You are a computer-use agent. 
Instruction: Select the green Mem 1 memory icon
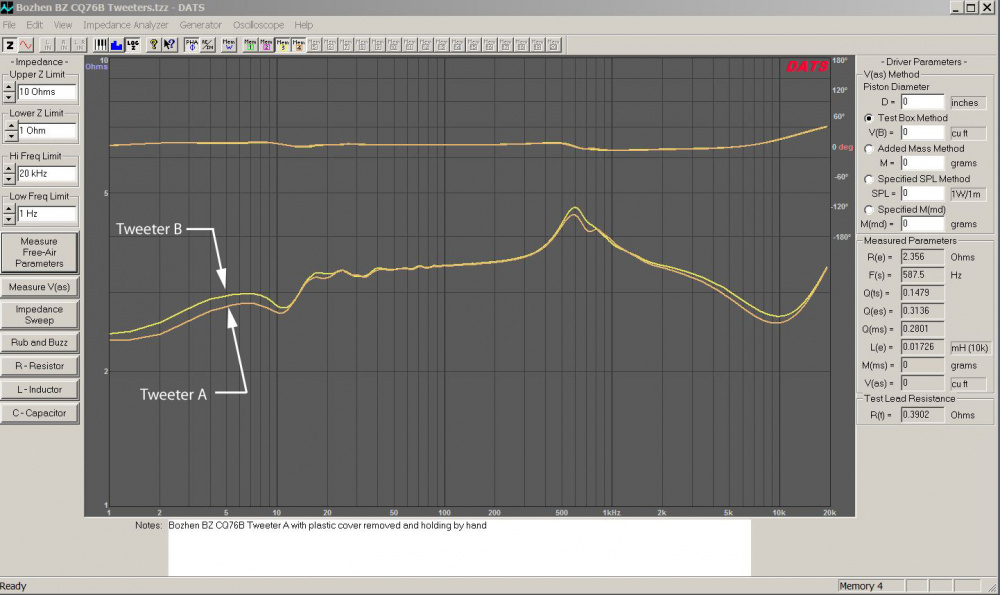(249, 45)
